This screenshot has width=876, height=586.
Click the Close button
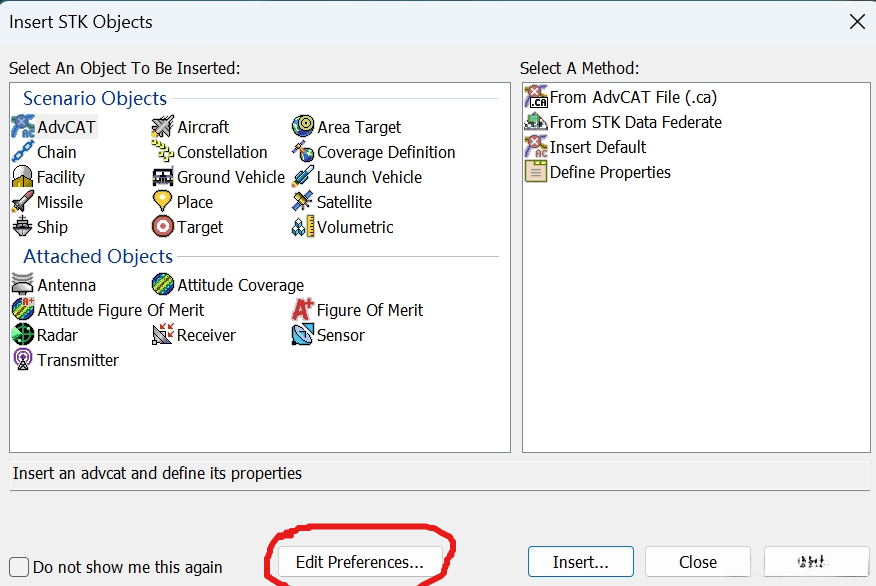coord(697,562)
